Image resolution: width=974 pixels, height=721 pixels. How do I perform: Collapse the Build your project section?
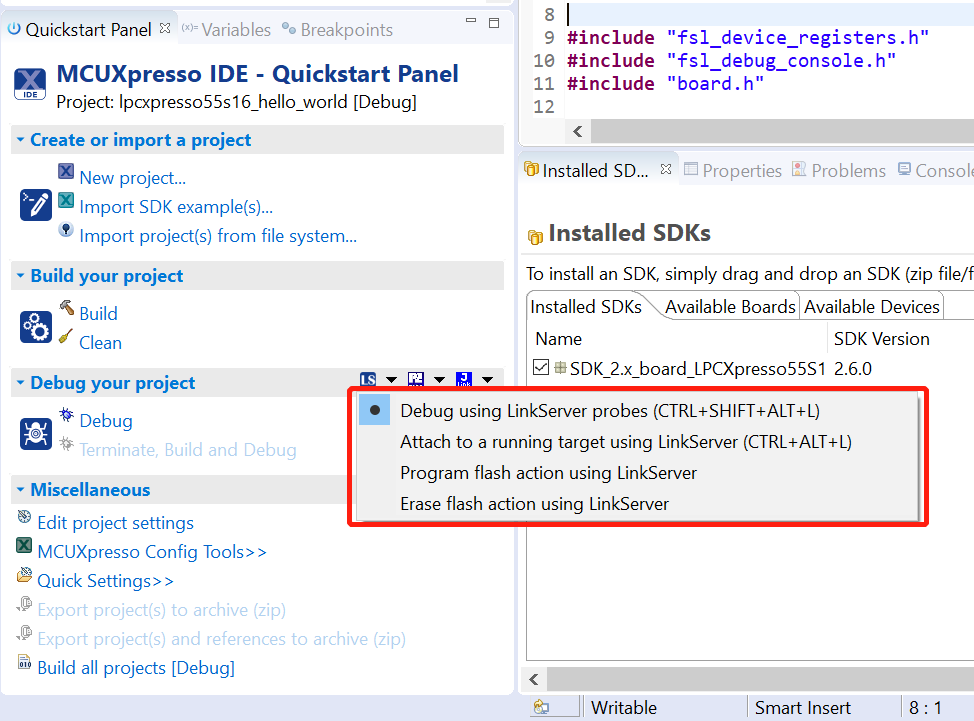(x=20, y=276)
